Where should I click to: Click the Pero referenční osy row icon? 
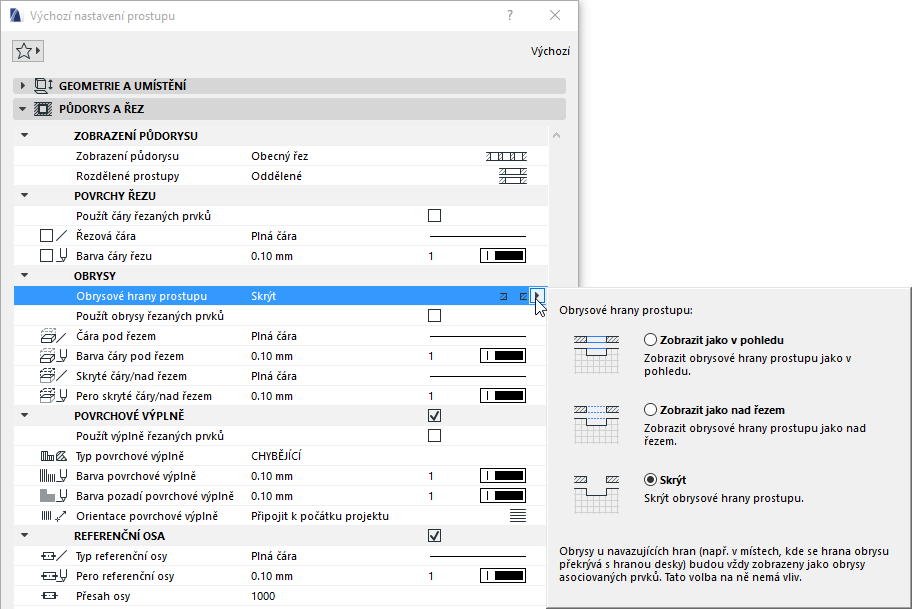point(54,576)
